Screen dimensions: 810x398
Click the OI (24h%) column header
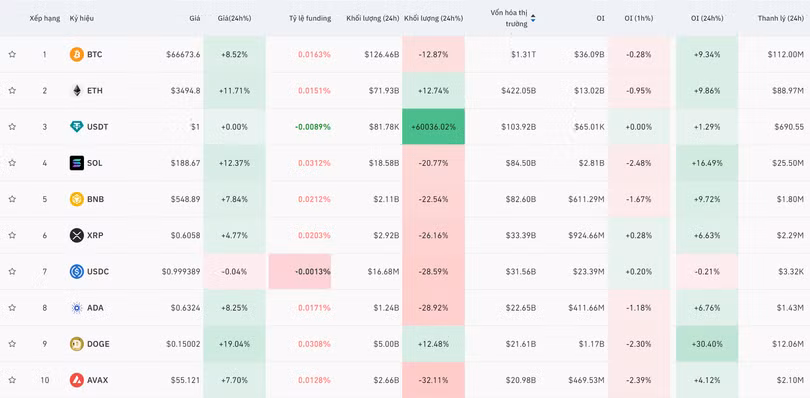coord(707,18)
